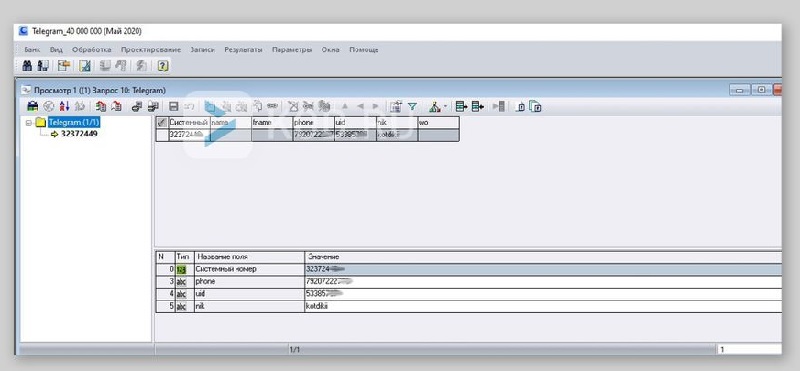800x371 pixels.
Task: Click the grayed undo arrow icon
Action: coord(189,107)
